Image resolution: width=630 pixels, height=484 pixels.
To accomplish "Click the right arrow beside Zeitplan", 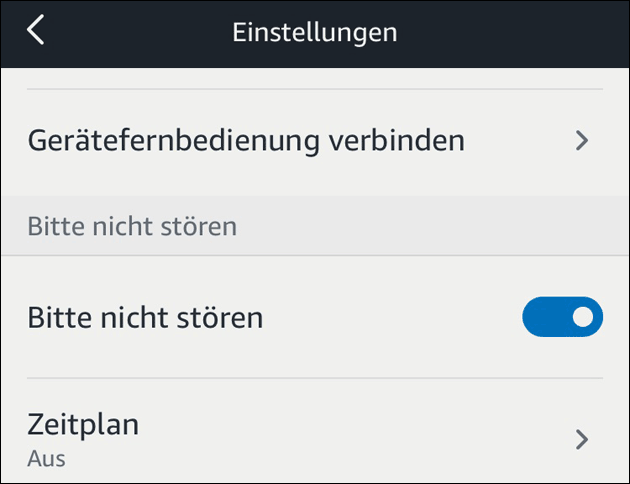I will pyautogui.click(x=584, y=438).
